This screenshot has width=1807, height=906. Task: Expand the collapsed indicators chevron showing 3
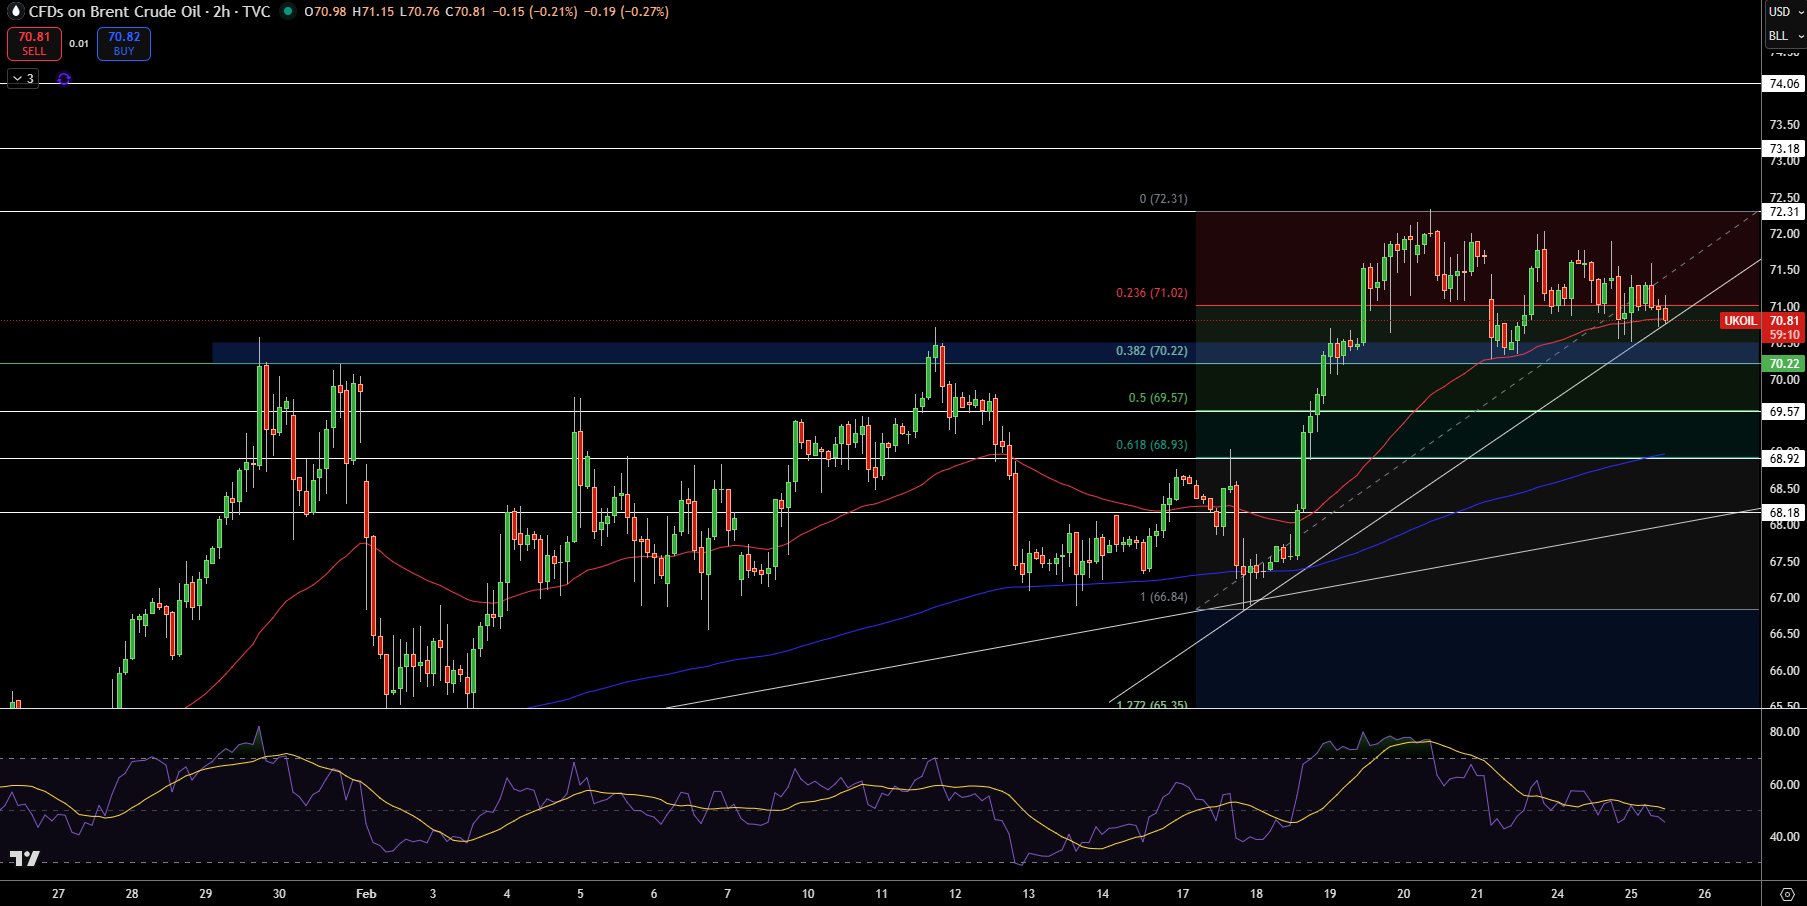click(x=23, y=78)
